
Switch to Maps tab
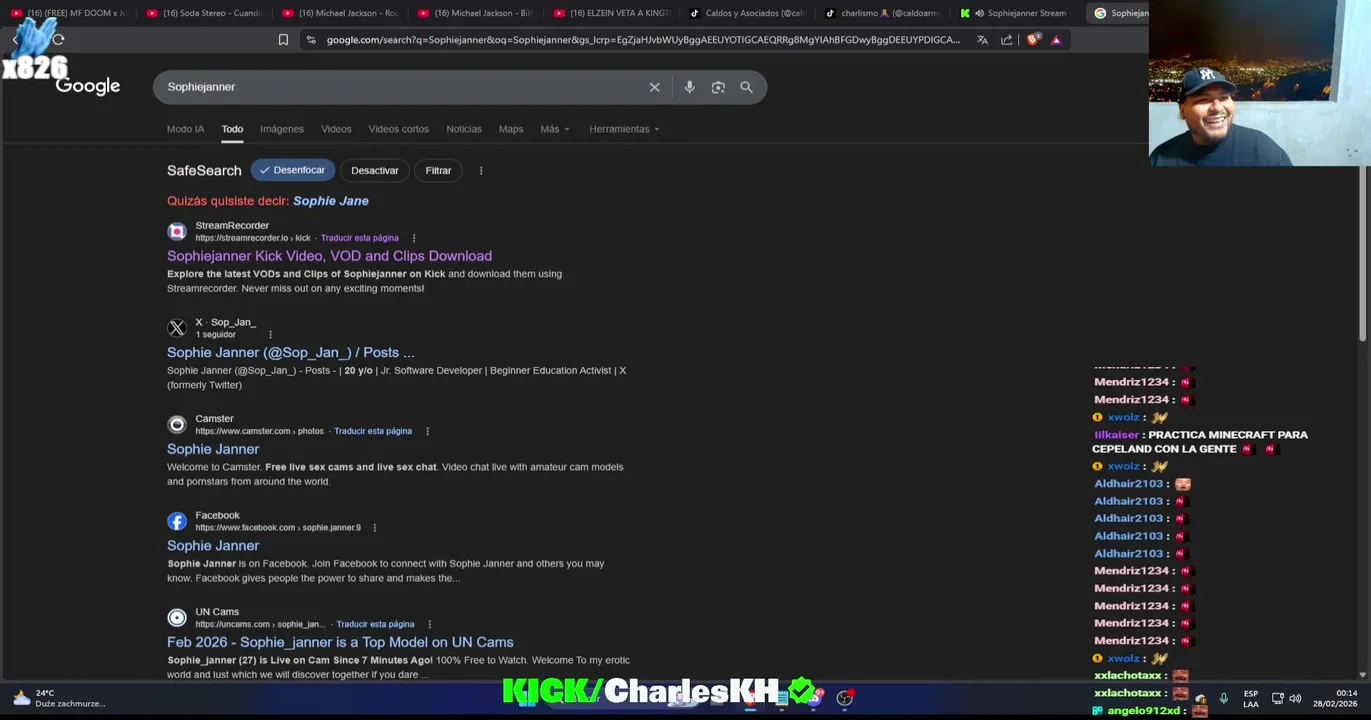[511, 129]
